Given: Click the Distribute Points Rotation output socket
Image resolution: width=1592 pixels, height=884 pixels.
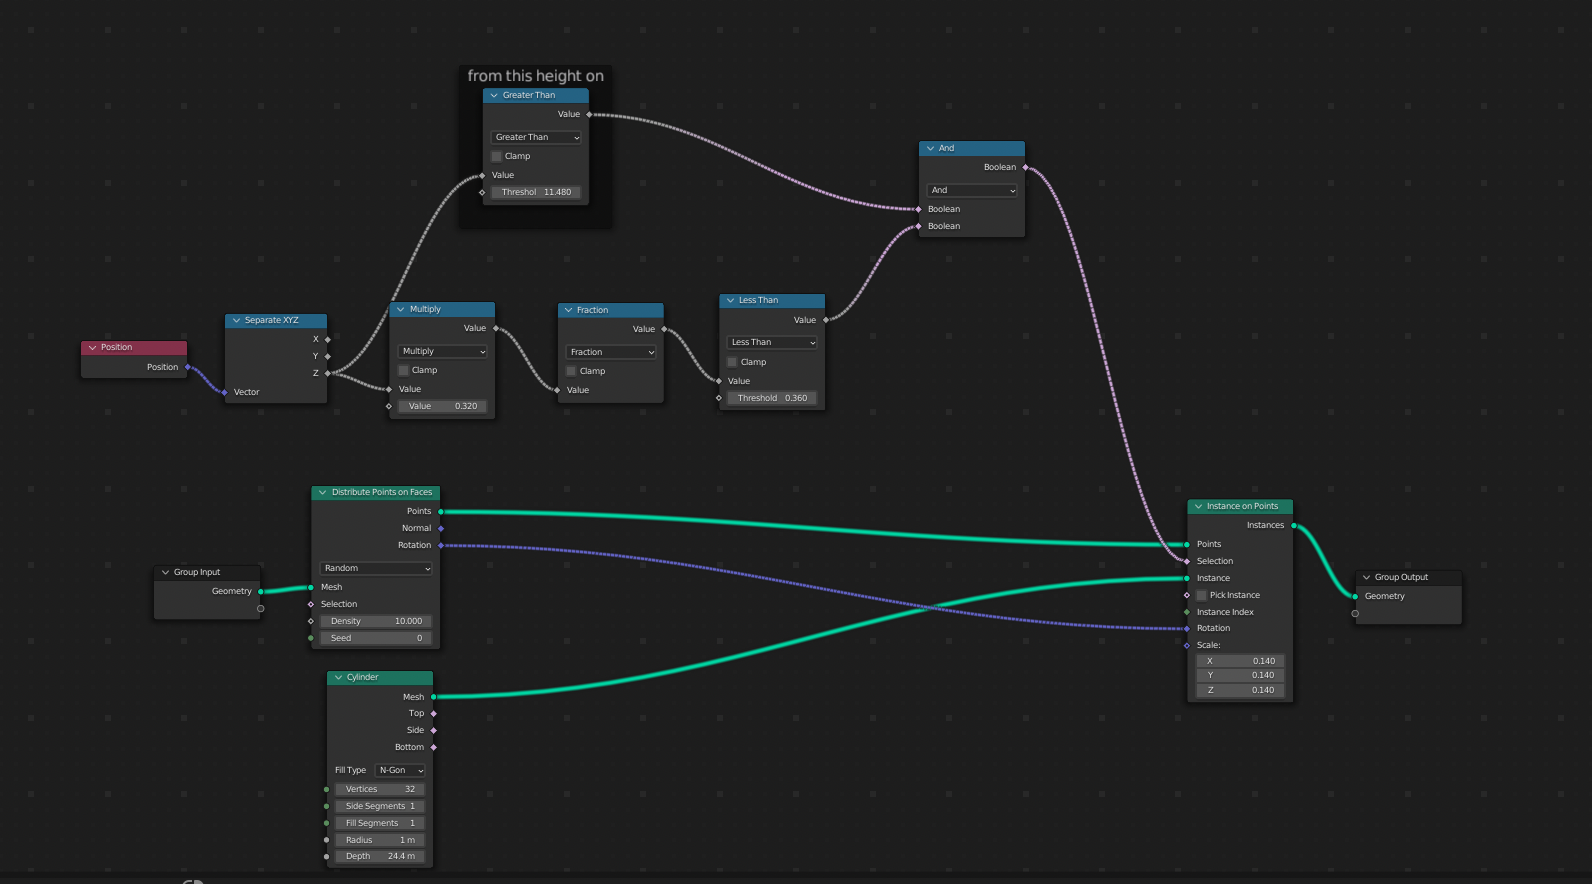Looking at the screenshot, I should tap(441, 546).
